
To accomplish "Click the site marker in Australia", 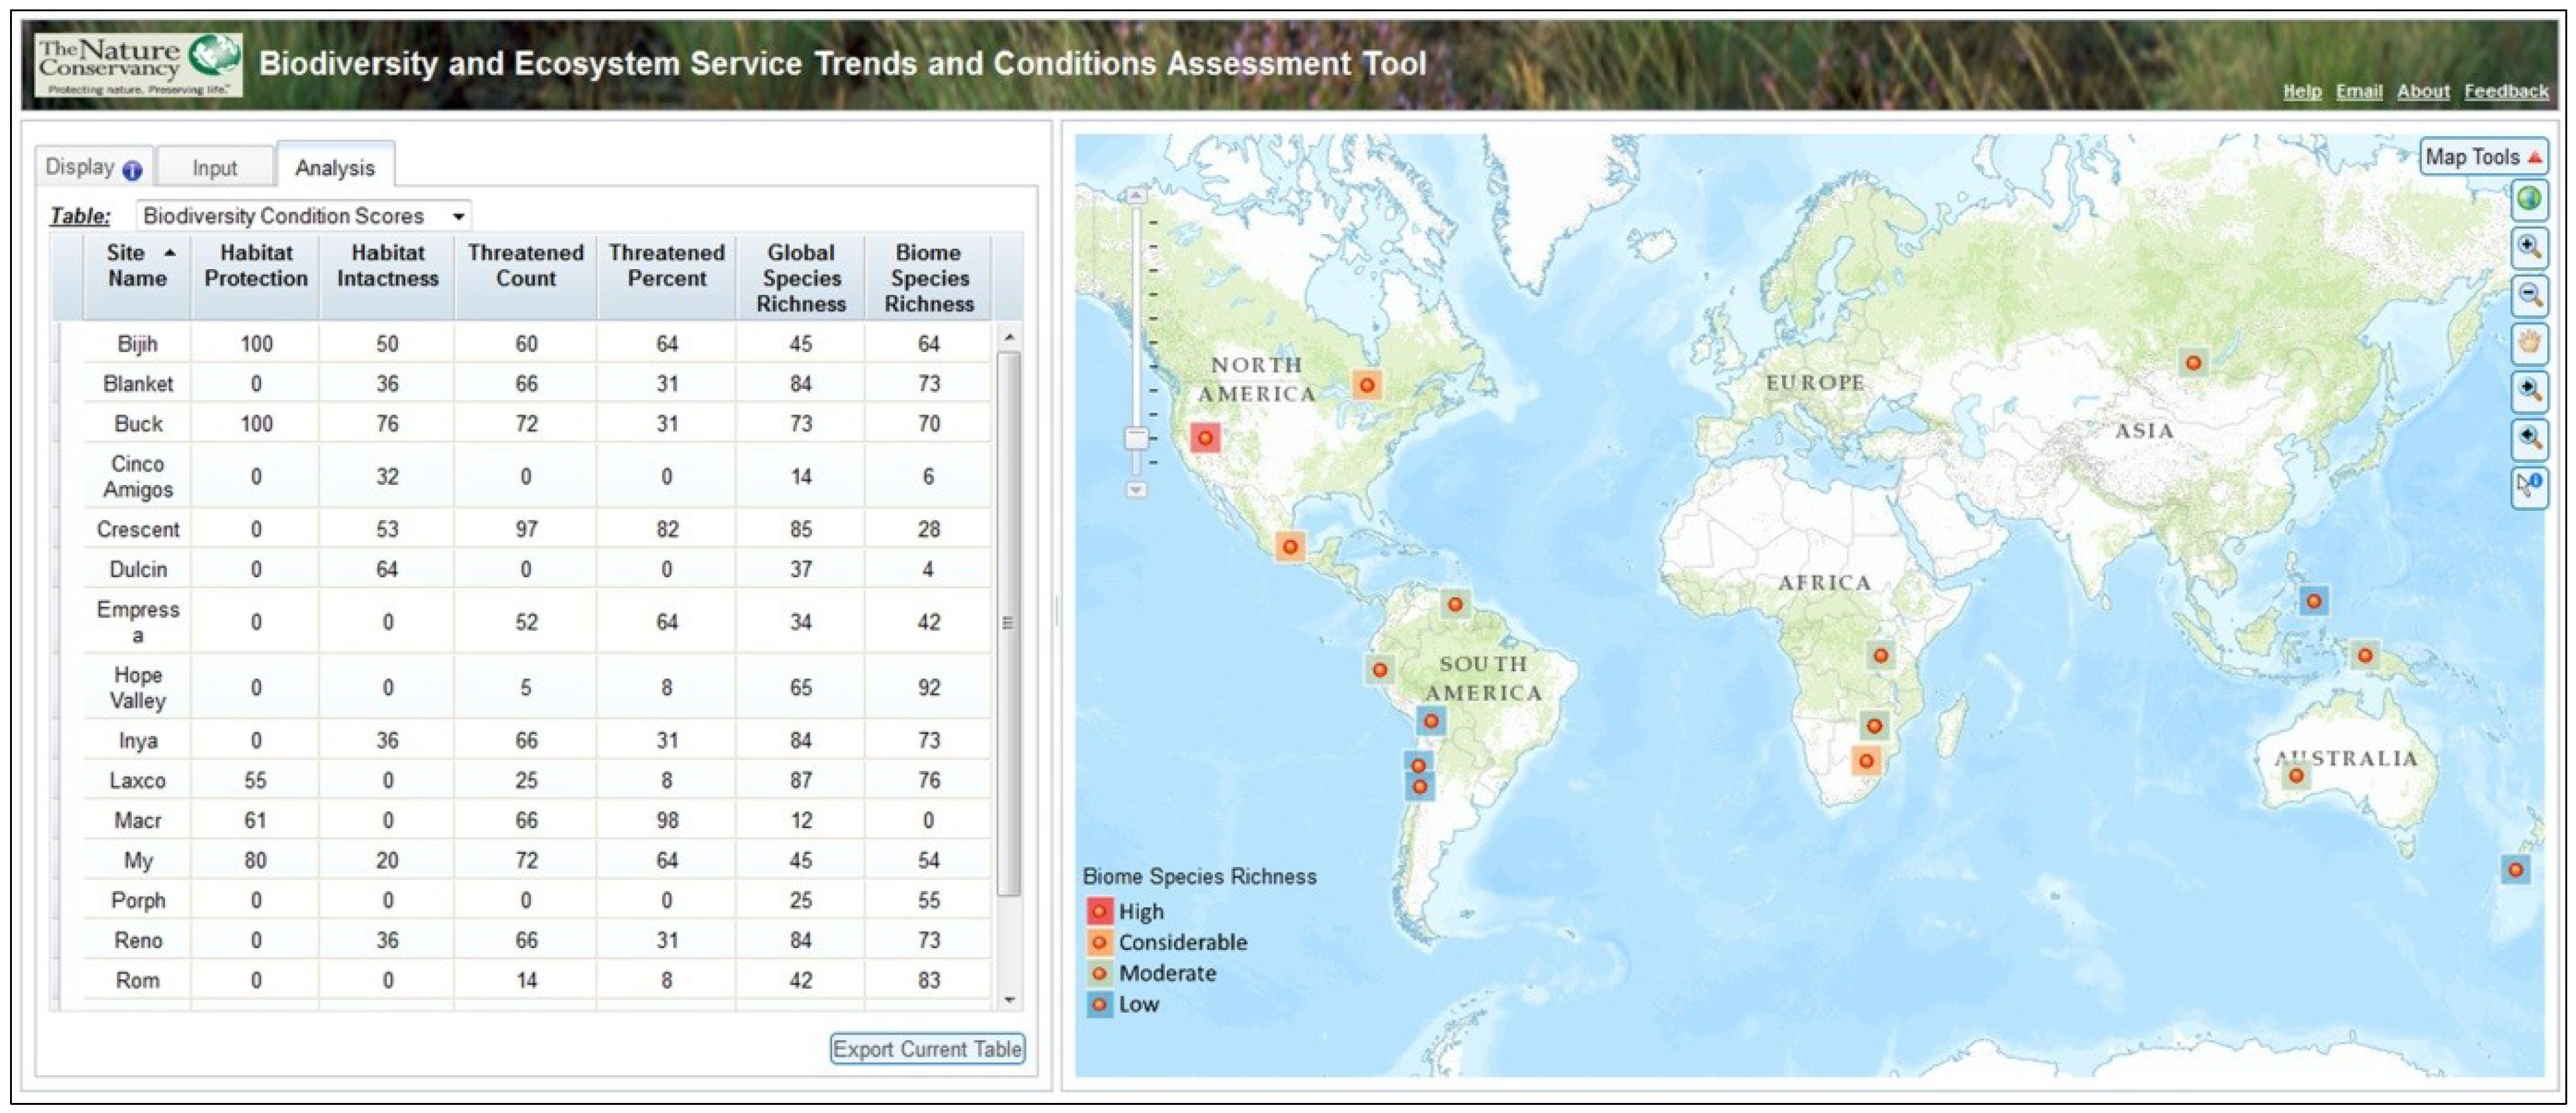I will [x=2296, y=775].
